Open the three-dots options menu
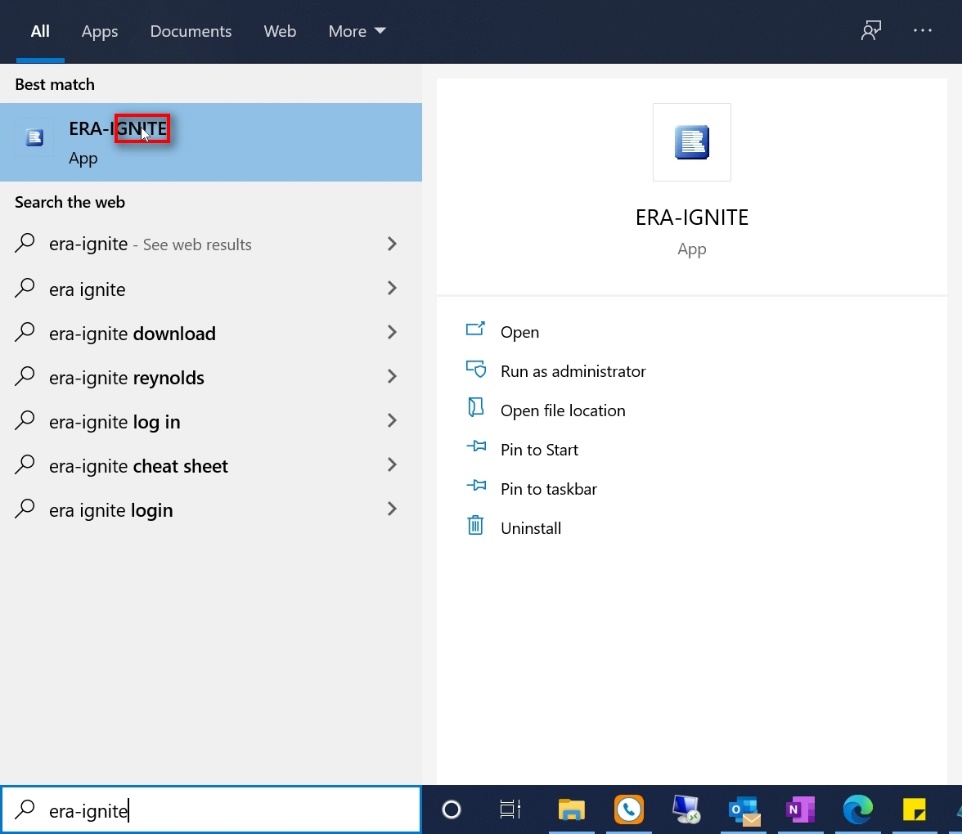Image resolution: width=962 pixels, height=834 pixels. pyautogui.click(x=922, y=30)
